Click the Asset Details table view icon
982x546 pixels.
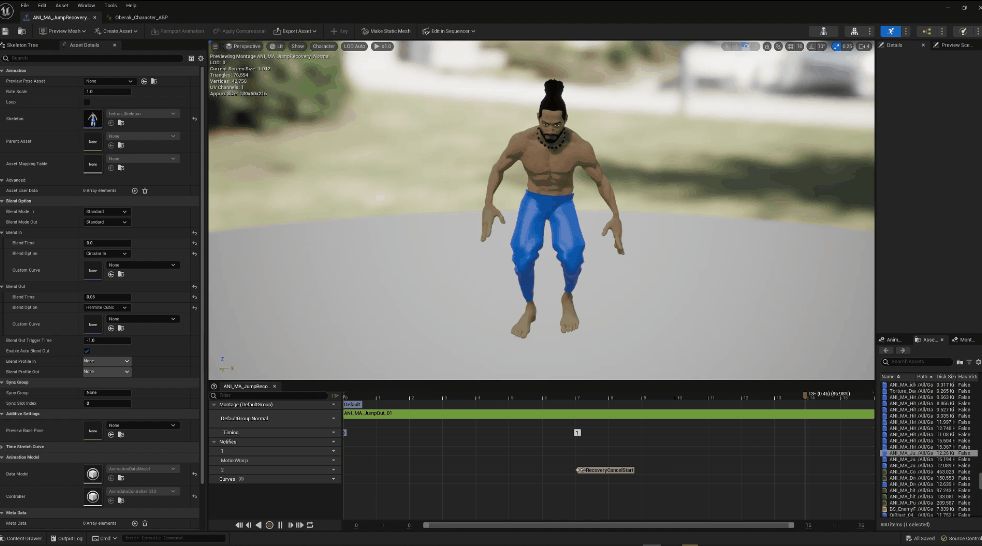[x=191, y=58]
